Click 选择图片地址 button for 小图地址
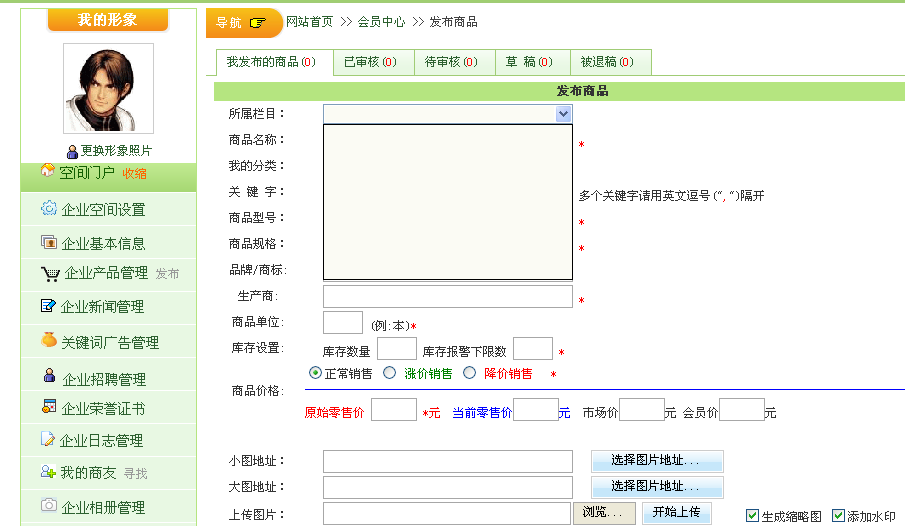 point(657,461)
